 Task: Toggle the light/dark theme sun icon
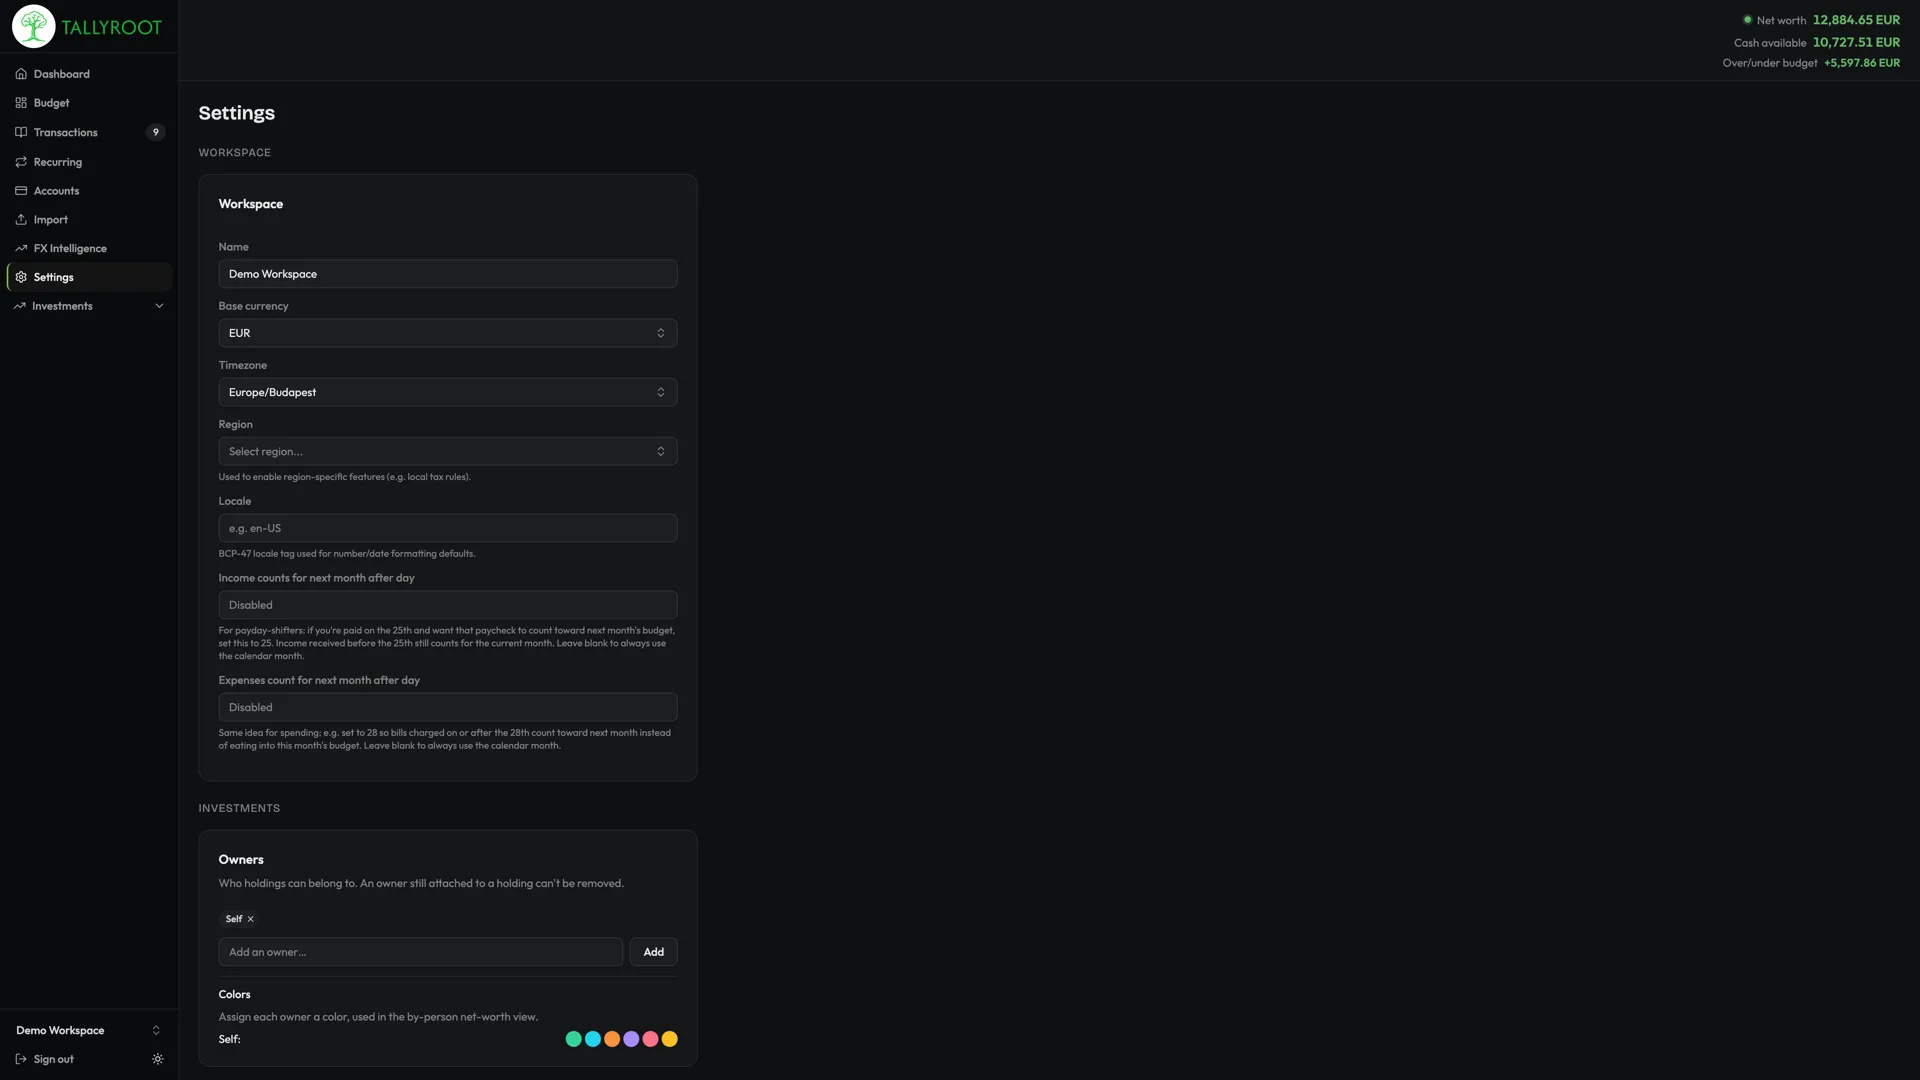click(157, 1059)
